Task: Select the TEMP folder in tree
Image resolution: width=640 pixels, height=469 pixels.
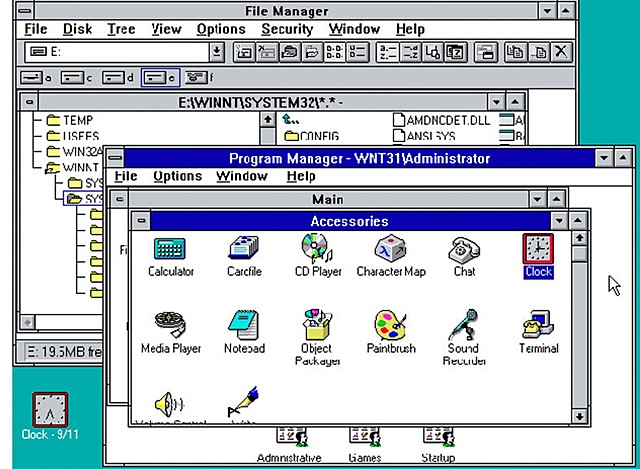Action: [x=70, y=120]
